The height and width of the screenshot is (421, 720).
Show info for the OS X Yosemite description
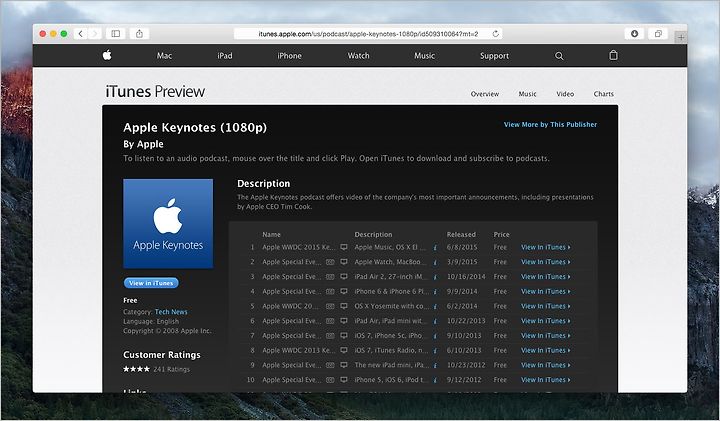[x=435, y=306]
